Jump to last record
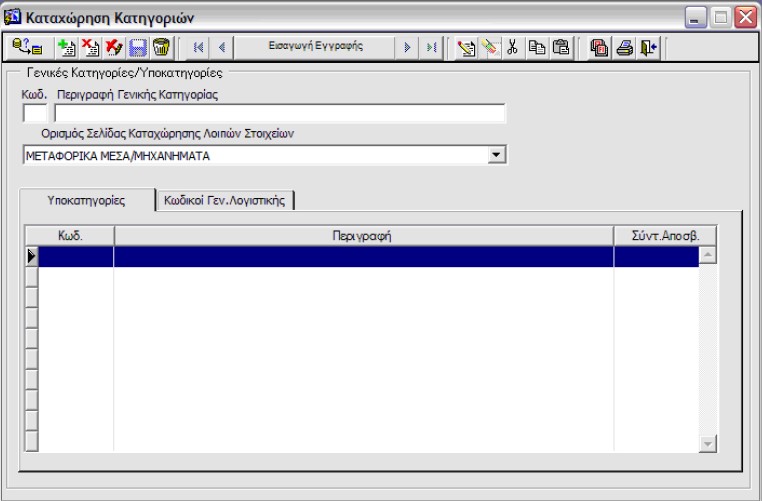Screen dimensions: 762x501 click(429, 47)
